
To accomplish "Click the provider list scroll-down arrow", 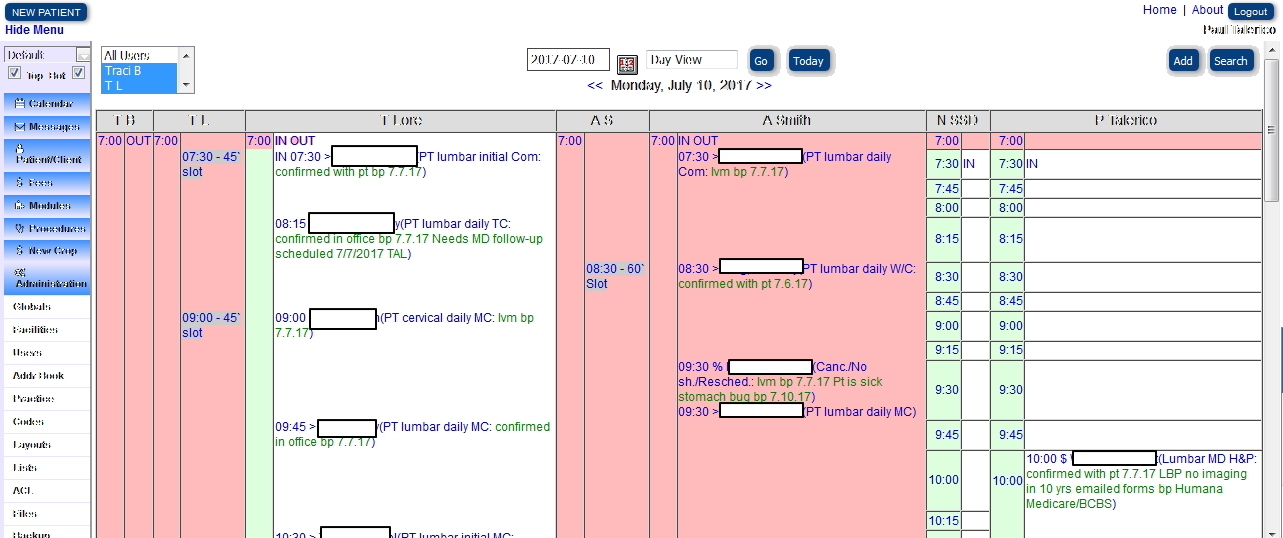I will click(x=186, y=86).
